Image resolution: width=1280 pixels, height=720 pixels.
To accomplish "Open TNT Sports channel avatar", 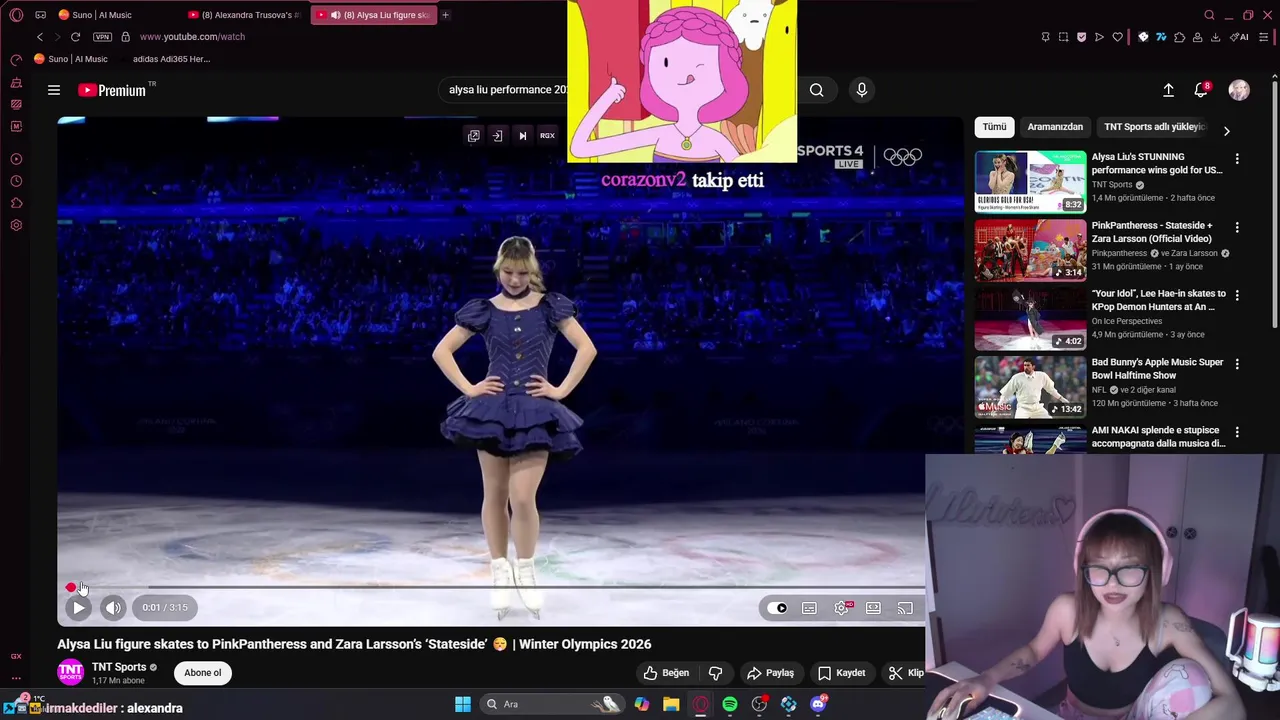I will pos(70,673).
